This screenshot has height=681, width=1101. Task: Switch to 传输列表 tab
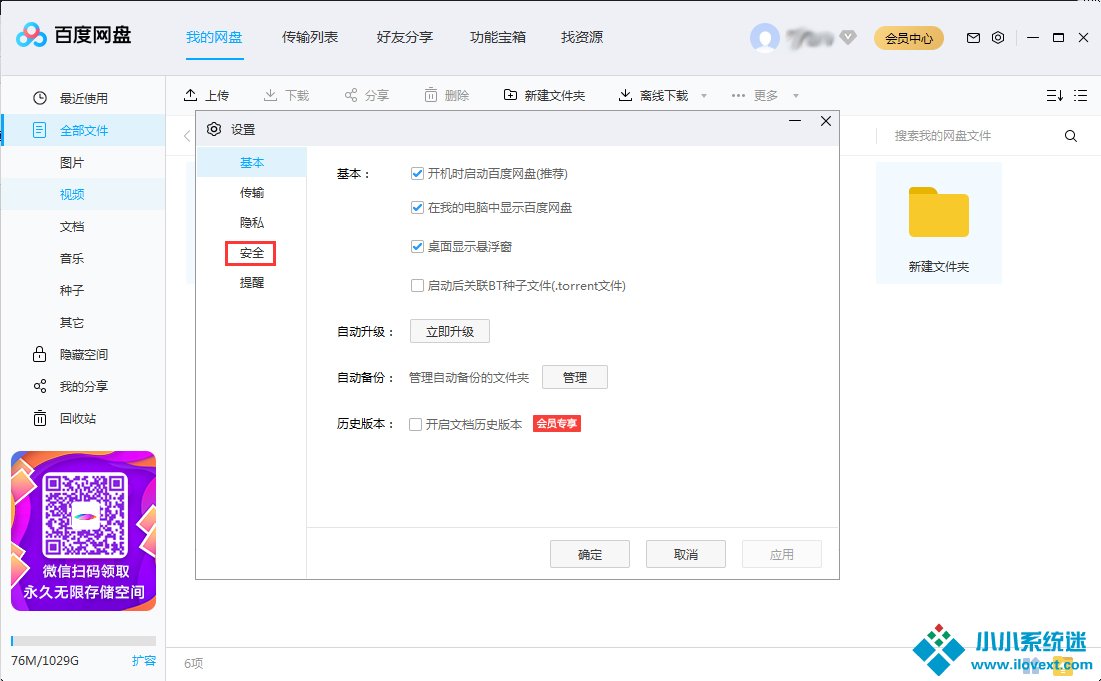click(310, 37)
